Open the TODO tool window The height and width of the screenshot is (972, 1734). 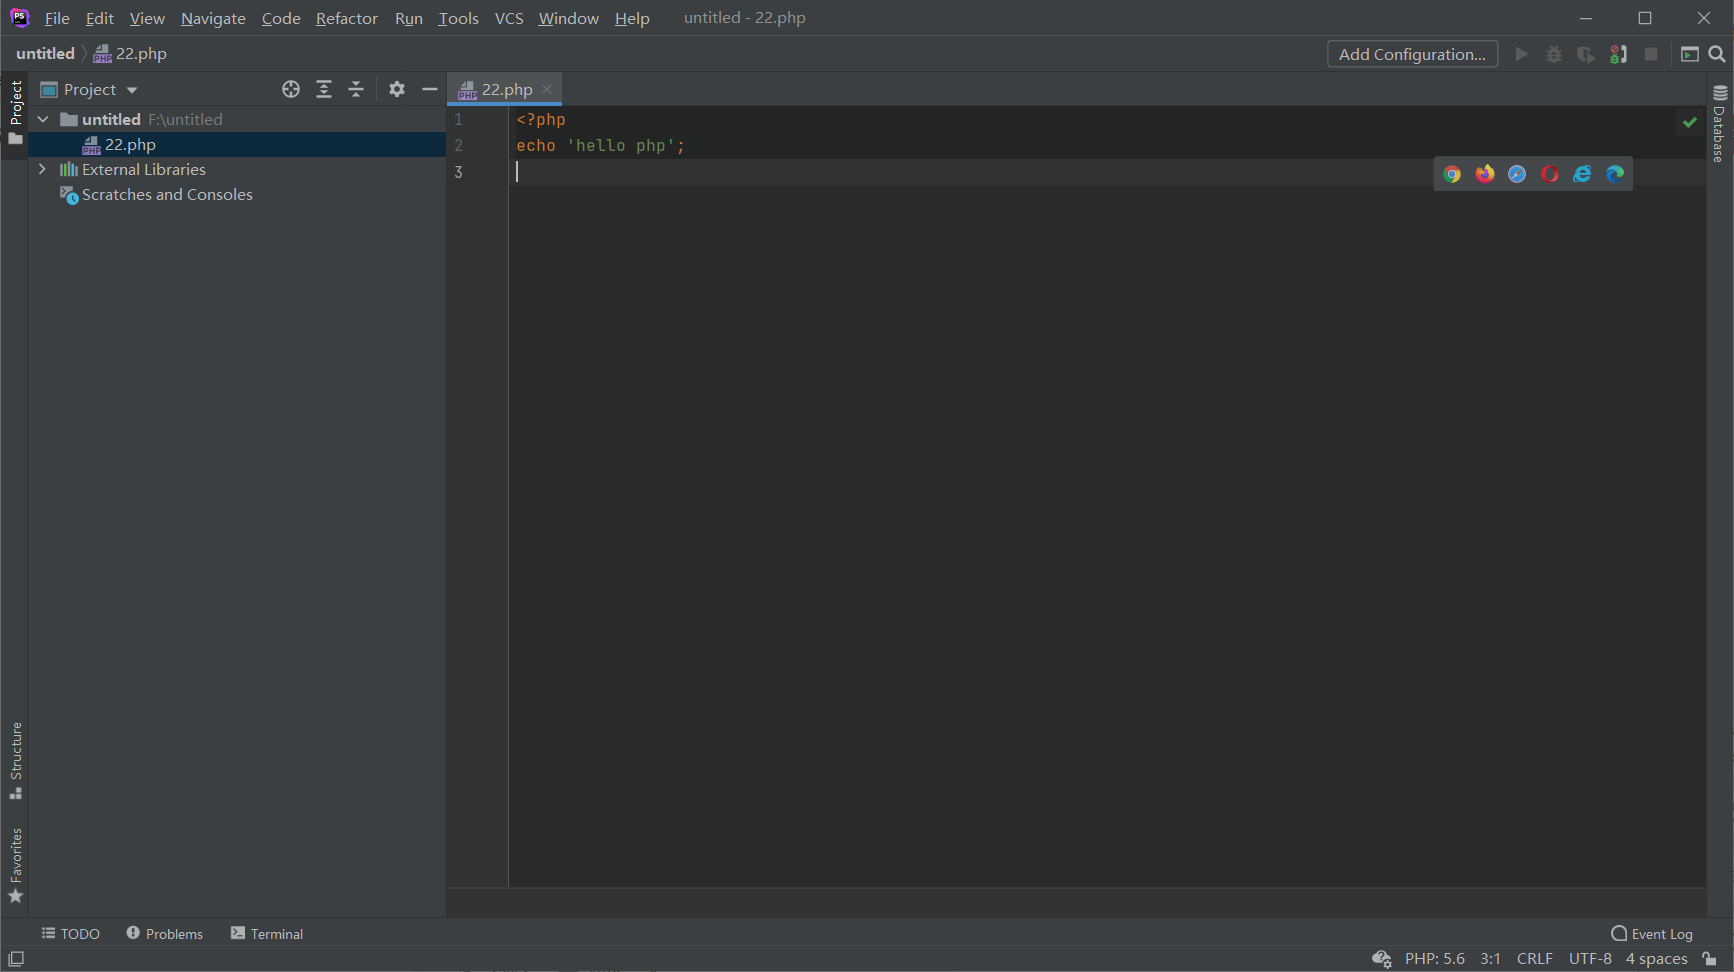pyautogui.click(x=71, y=933)
